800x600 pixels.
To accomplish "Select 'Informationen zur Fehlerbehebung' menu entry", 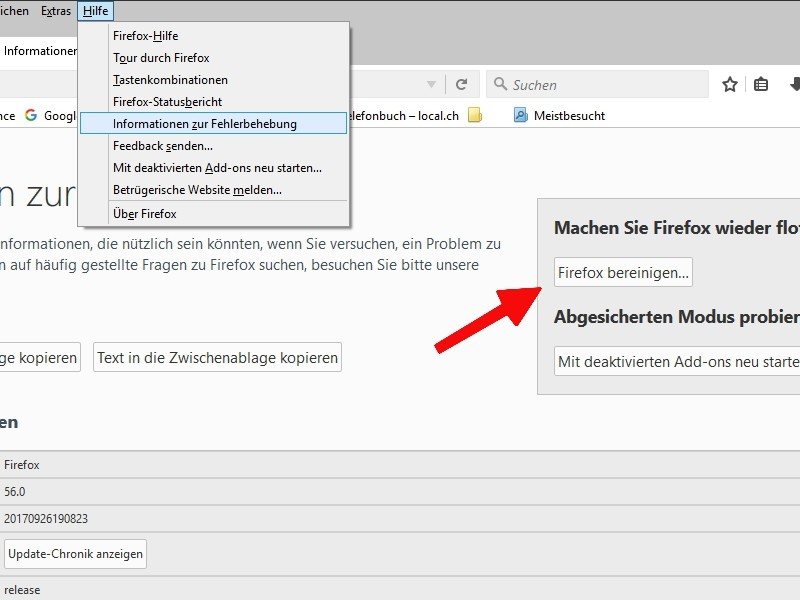I will [x=204, y=124].
